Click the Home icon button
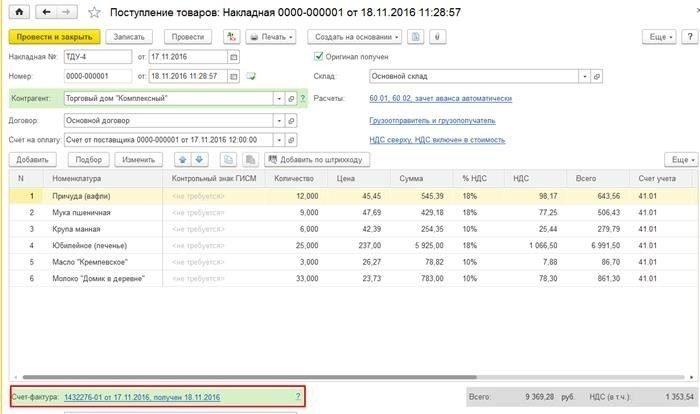The height and width of the screenshot is (414, 700). [x=18, y=12]
